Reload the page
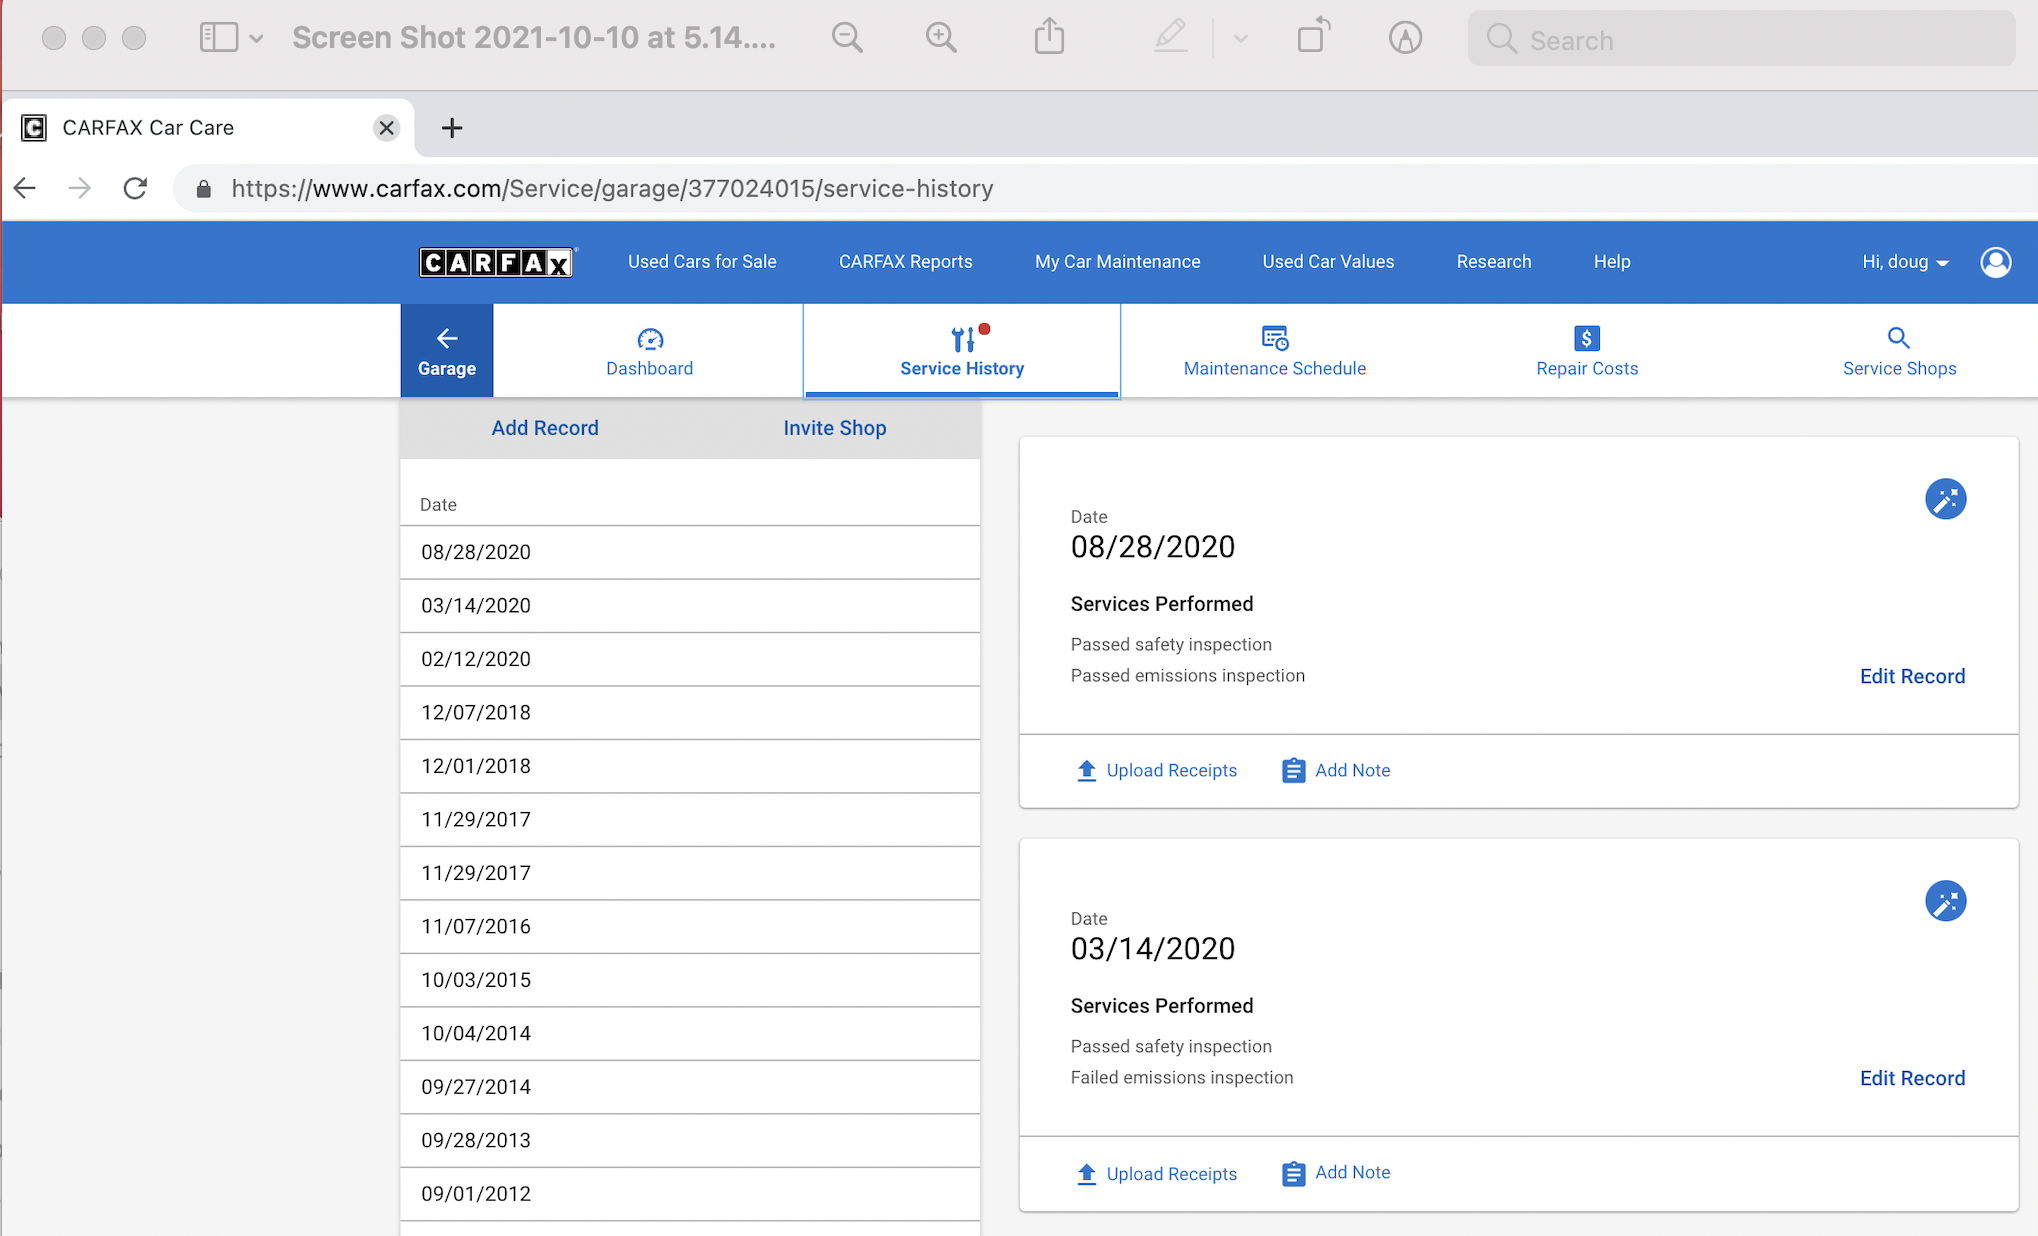Viewport: 2038px width, 1236px height. pos(135,188)
